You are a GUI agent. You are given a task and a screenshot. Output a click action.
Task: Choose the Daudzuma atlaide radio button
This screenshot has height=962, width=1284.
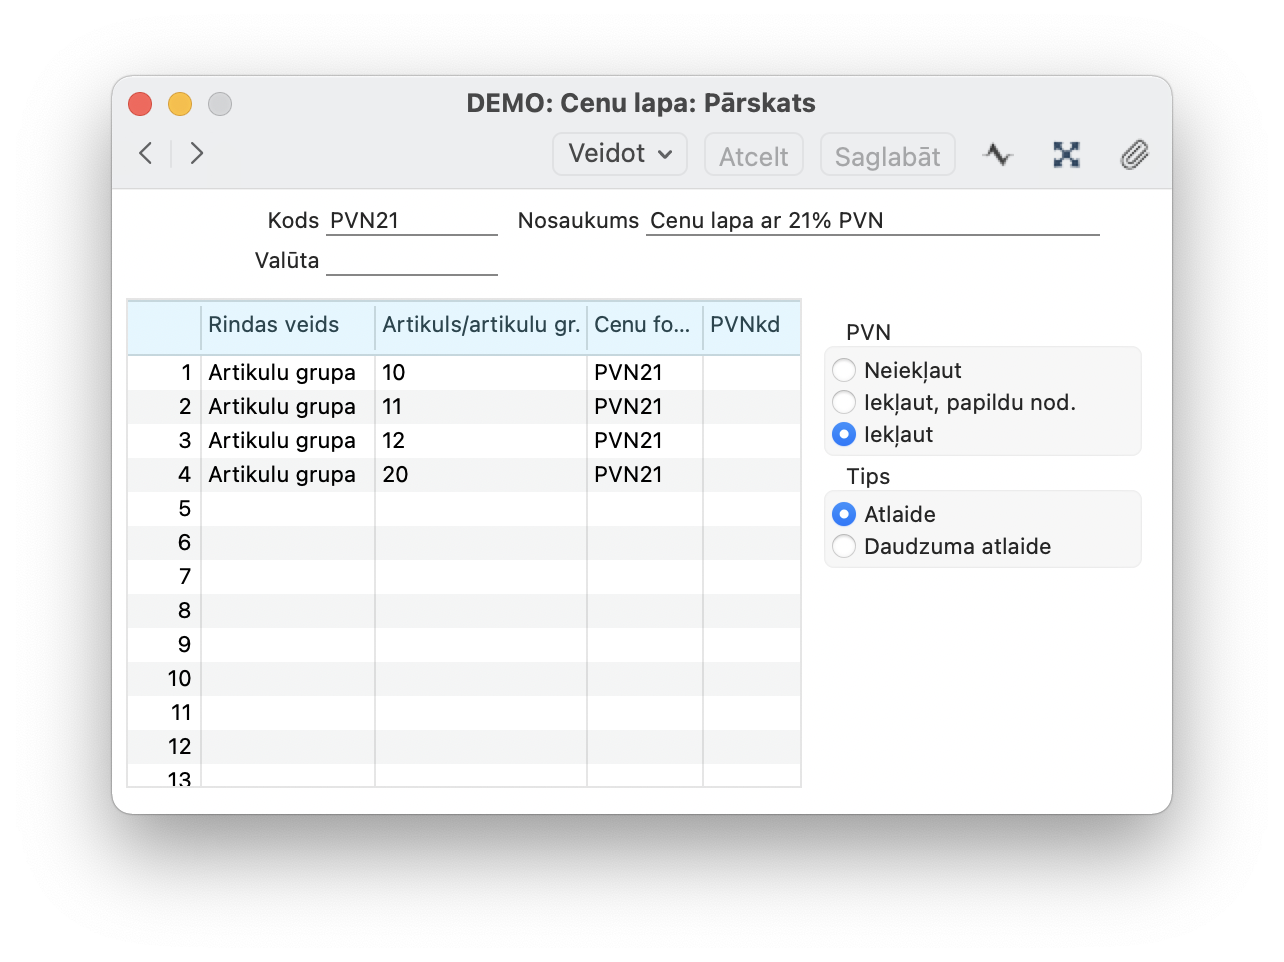click(x=845, y=546)
